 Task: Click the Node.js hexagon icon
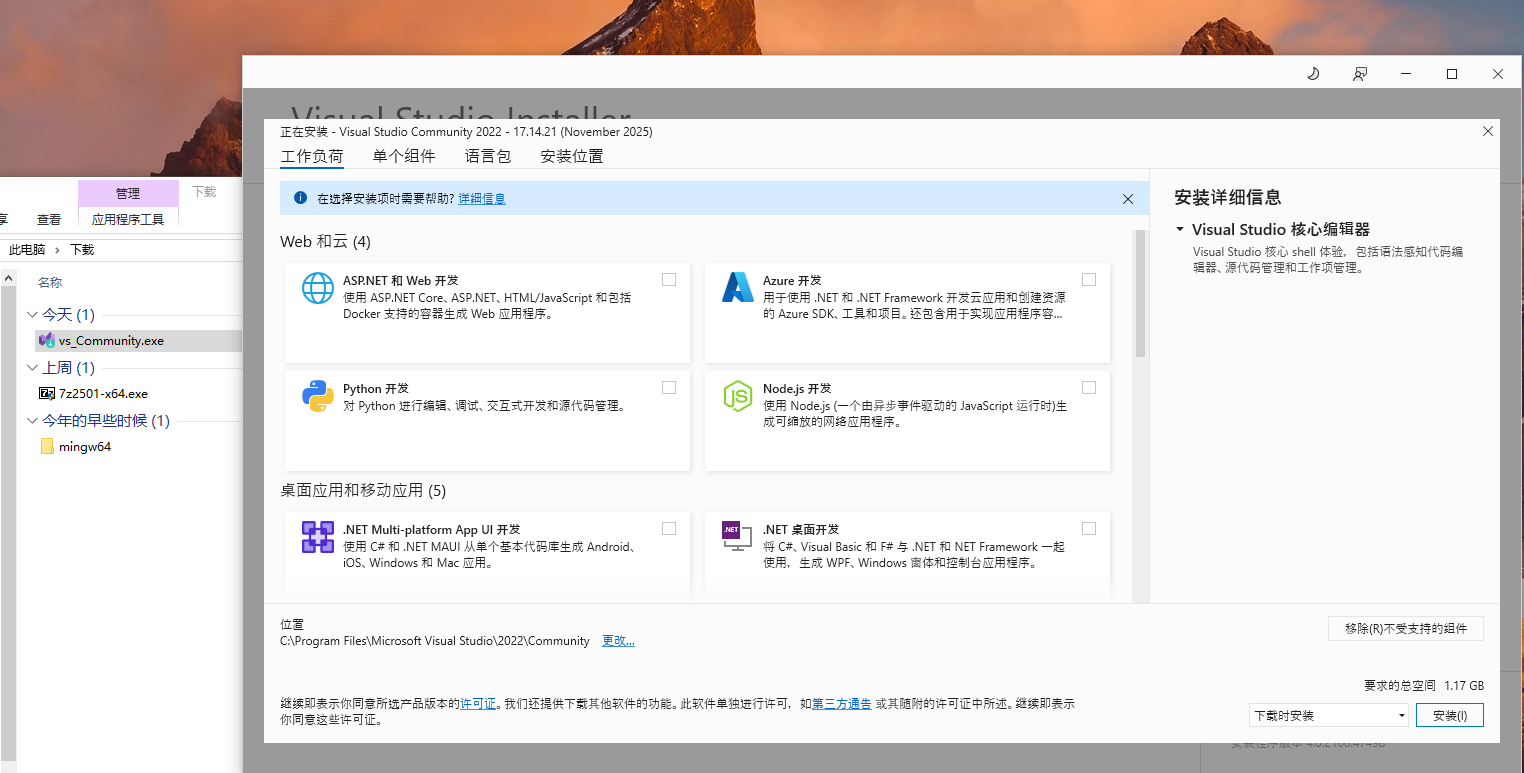(738, 396)
